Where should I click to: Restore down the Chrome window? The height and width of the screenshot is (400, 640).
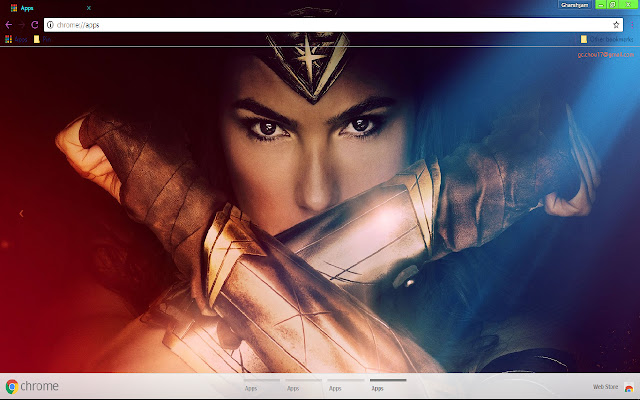point(613,4)
